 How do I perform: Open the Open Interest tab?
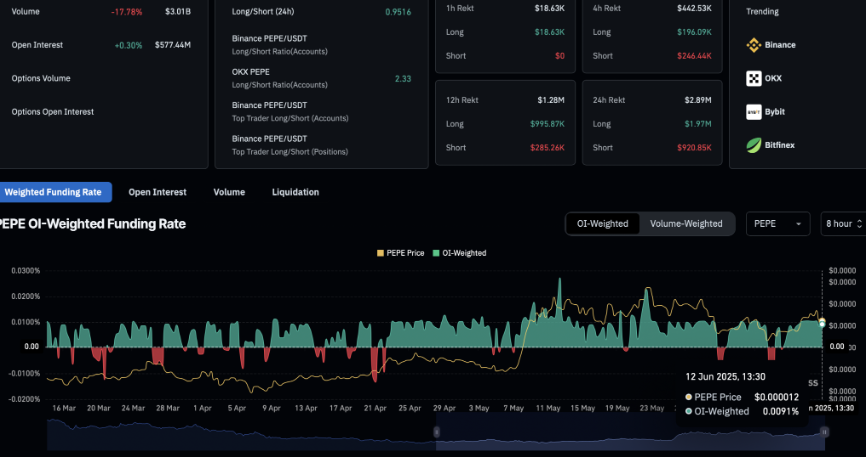click(157, 192)
